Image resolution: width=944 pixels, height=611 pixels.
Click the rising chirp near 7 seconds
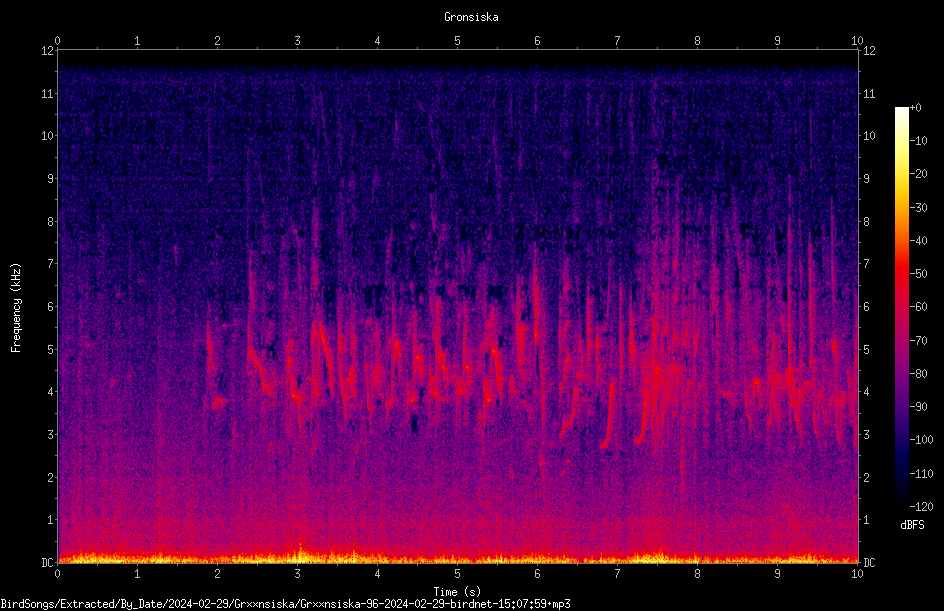point(609,414)
